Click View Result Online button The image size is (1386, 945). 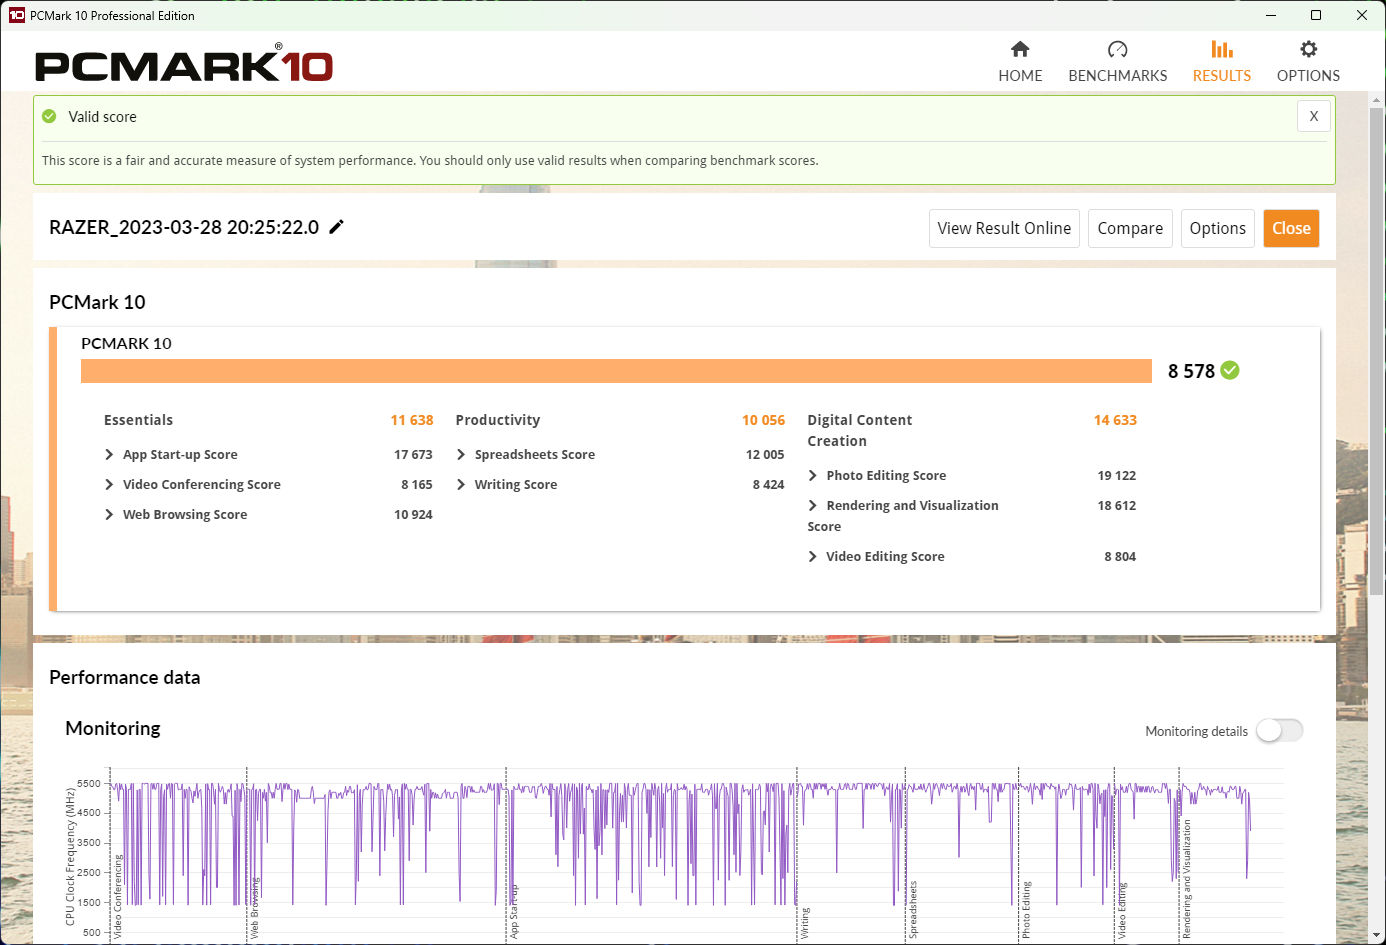click(1004, 228)
